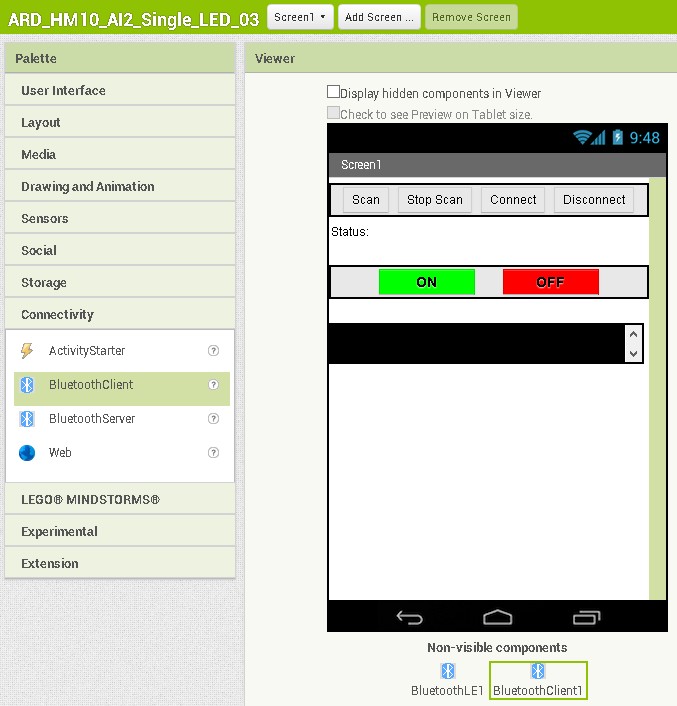
Task: Open help for ActivityStarter component
Action: click(213, 351)
